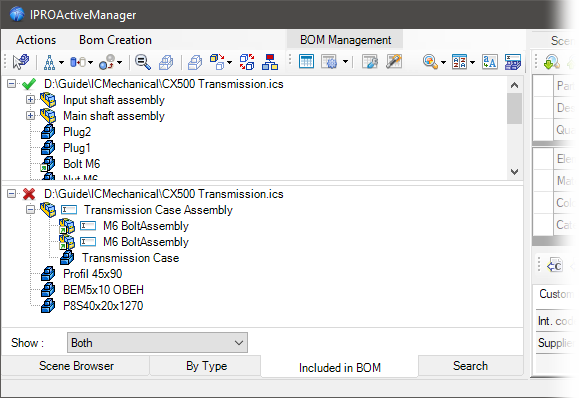Click the A-Z sort icon

[x=459, y=62]
